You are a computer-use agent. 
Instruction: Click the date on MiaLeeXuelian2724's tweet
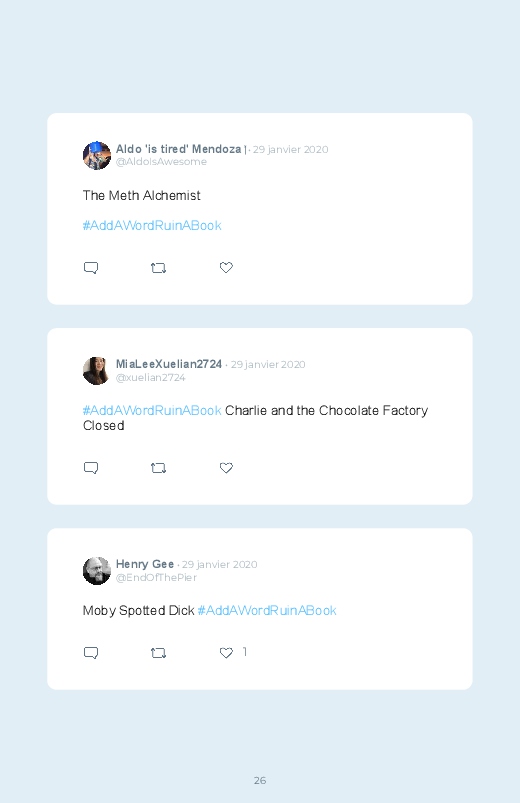(268, 365)
